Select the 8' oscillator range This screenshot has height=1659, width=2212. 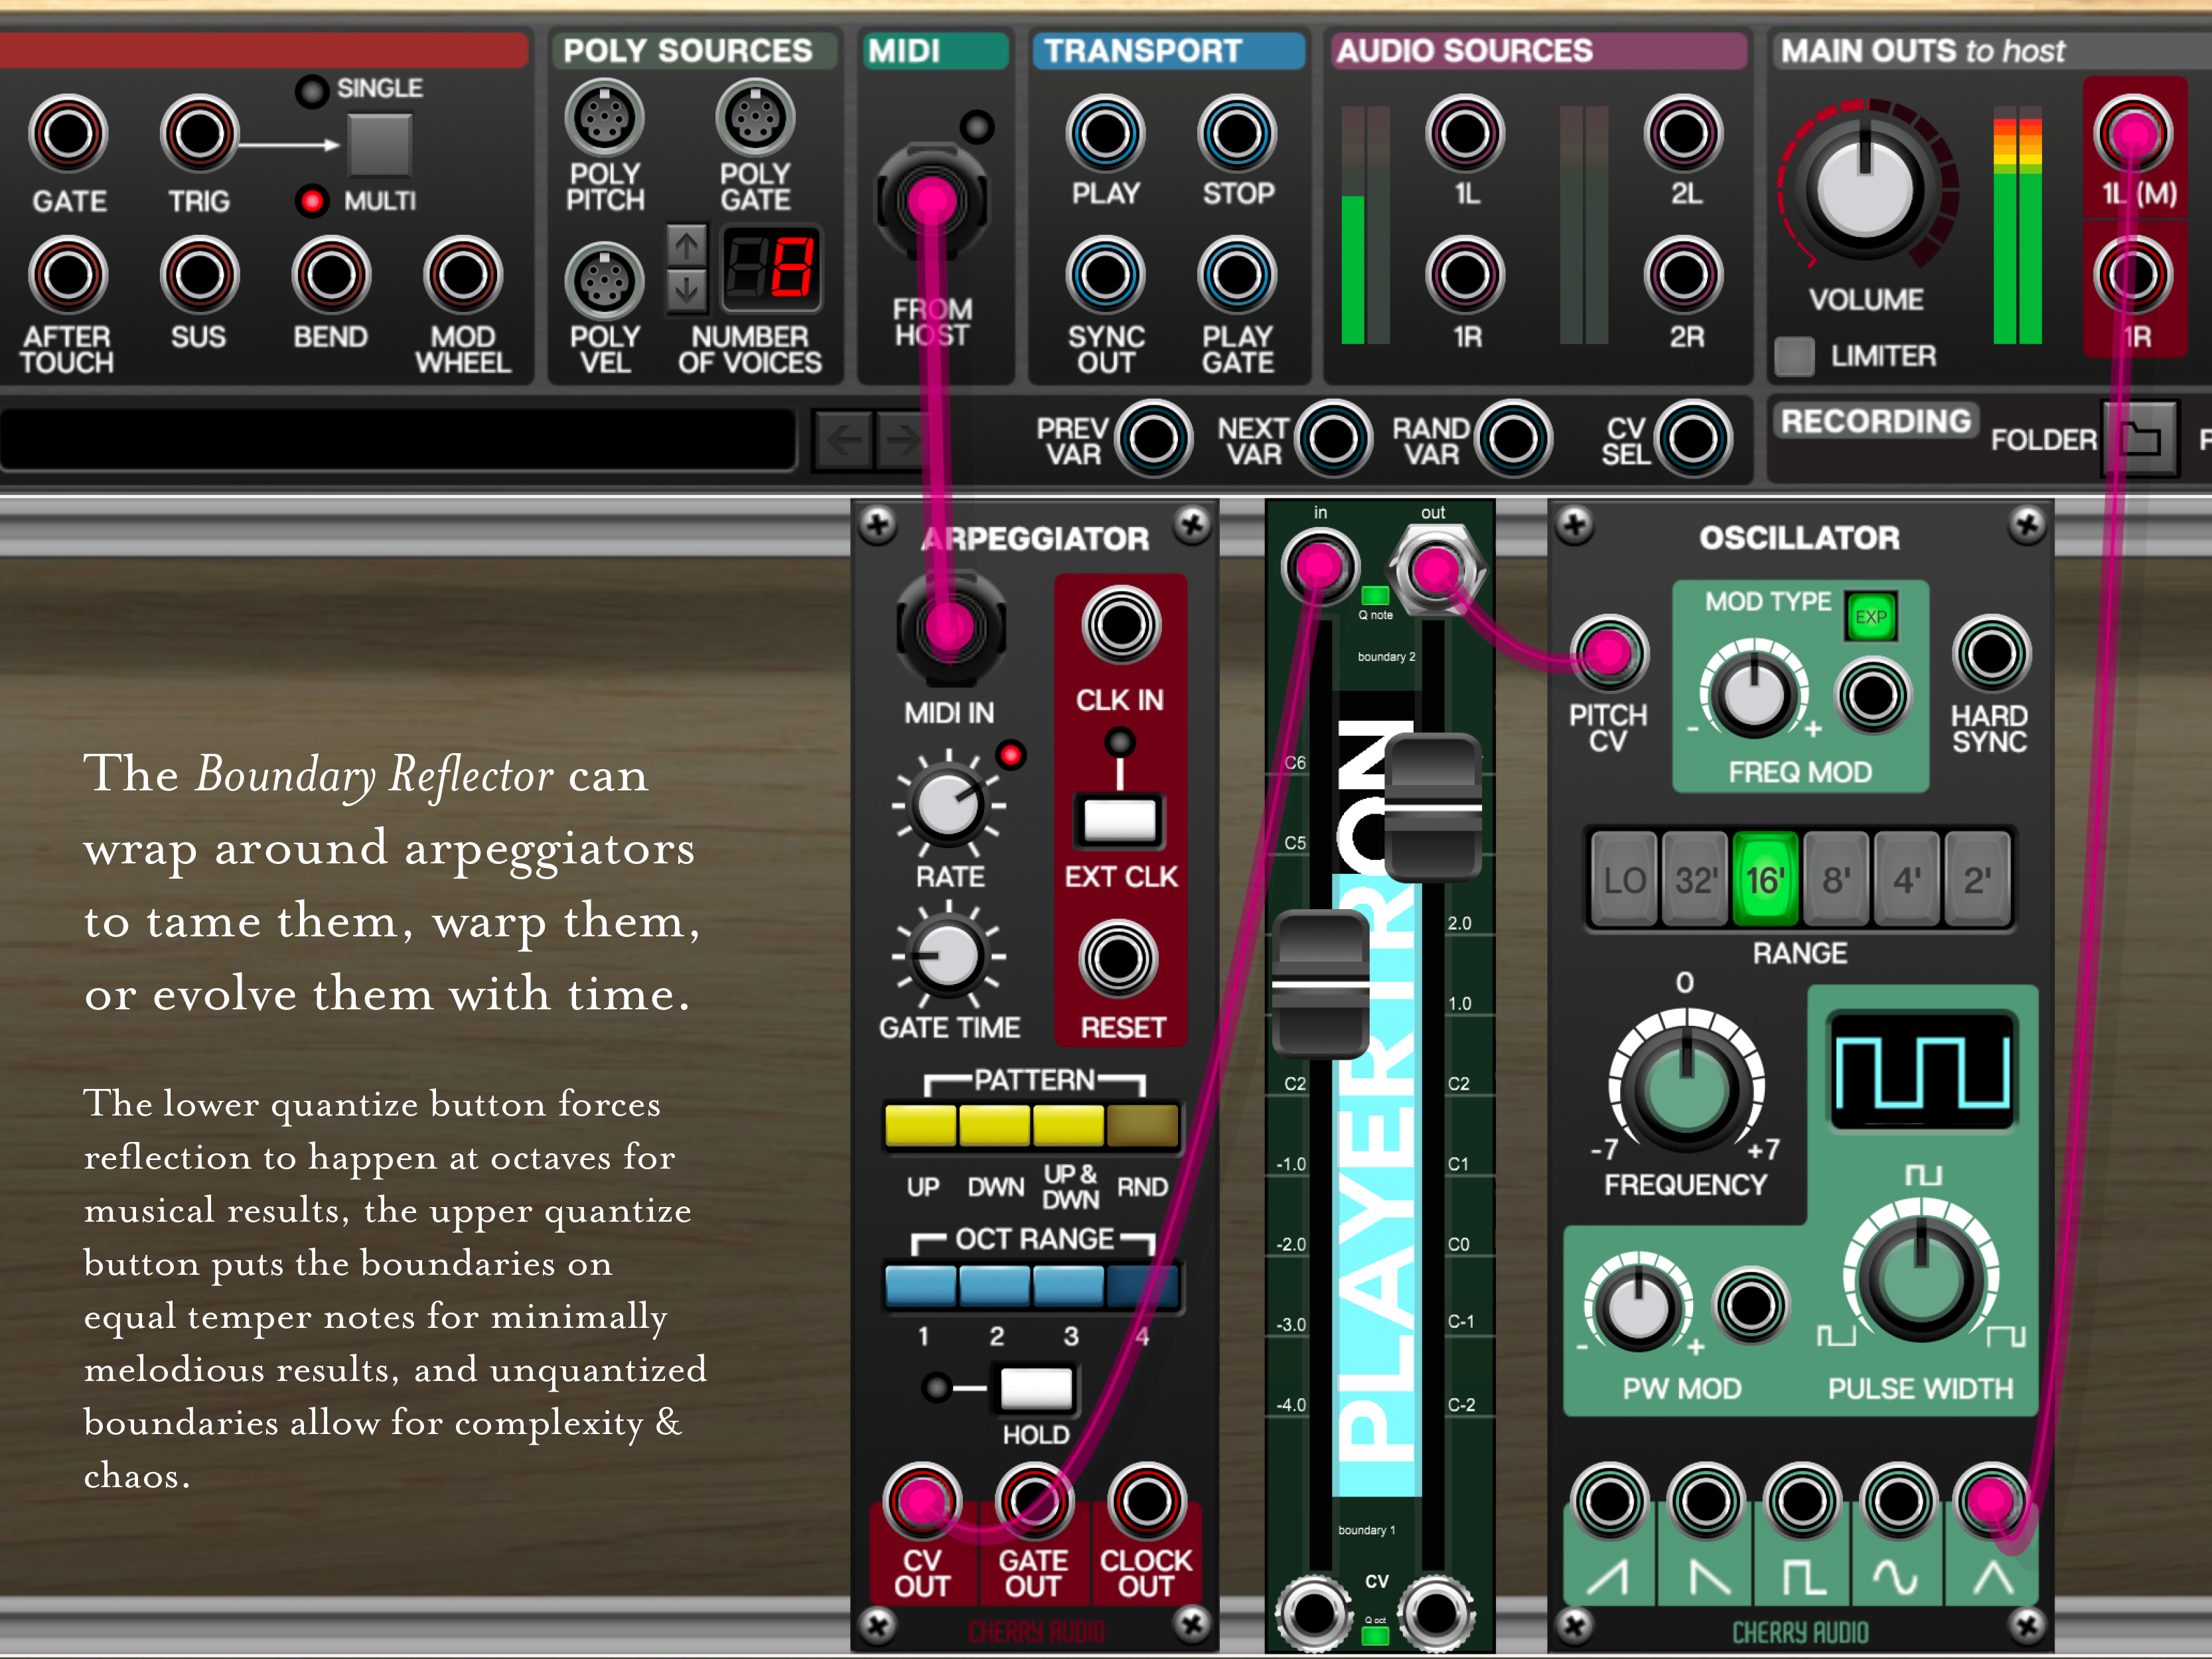1836,880
